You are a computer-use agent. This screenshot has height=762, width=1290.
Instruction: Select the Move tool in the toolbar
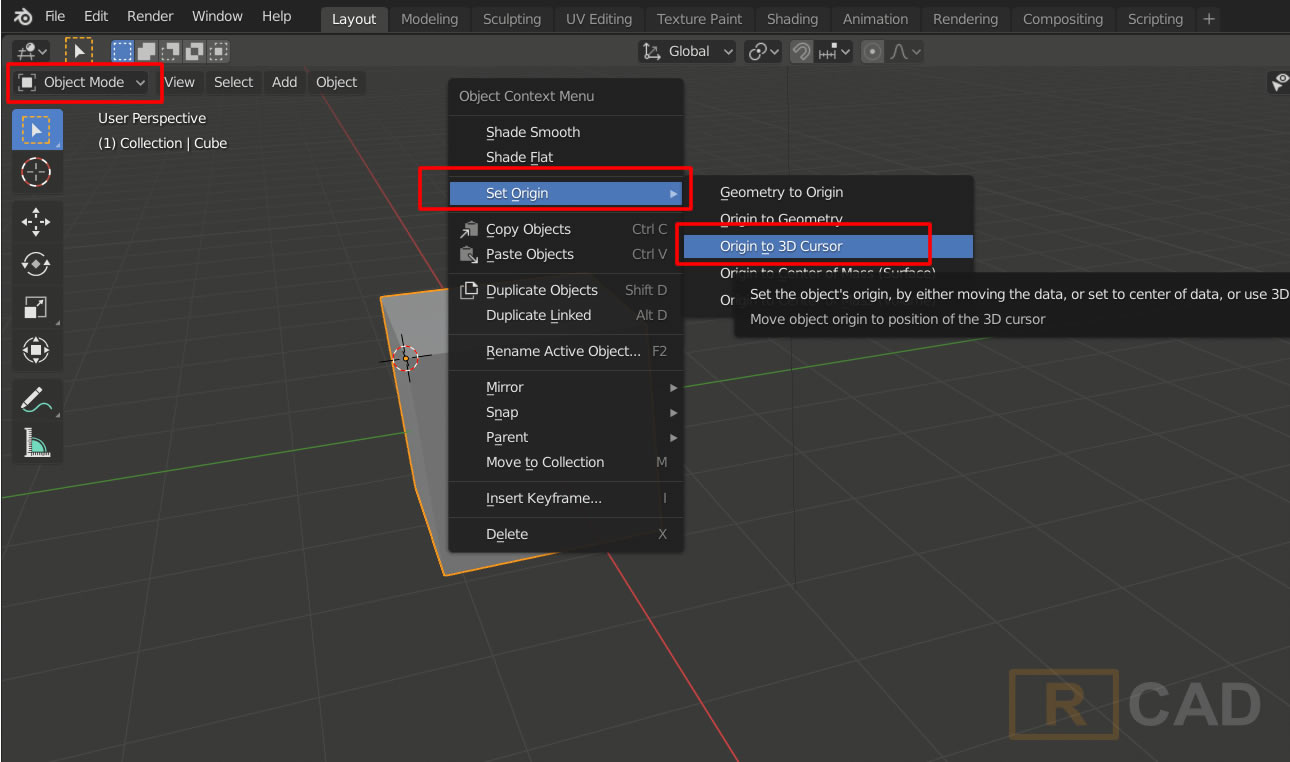click(x=37, y=221)
